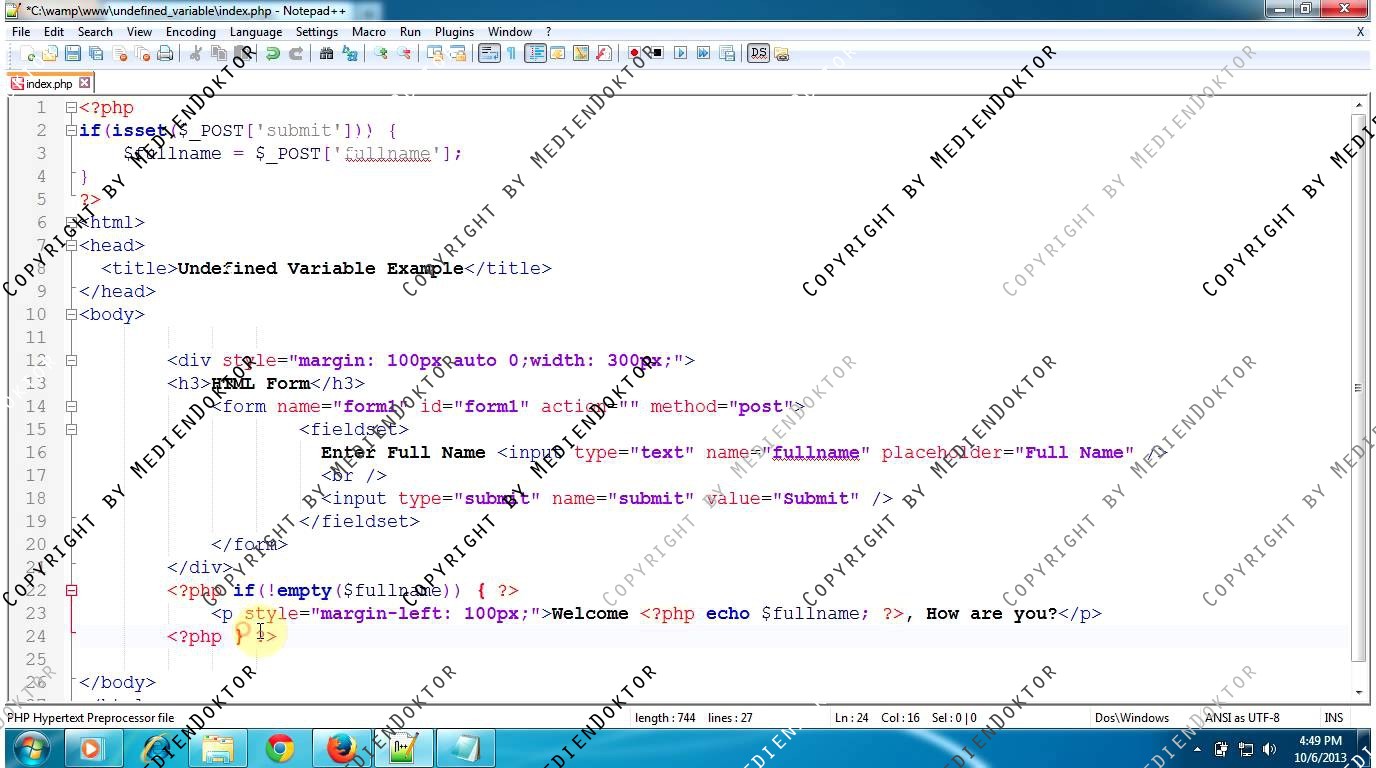
Task: Toggle Show All Characters pilcrow icon
Action: point(511,54)
